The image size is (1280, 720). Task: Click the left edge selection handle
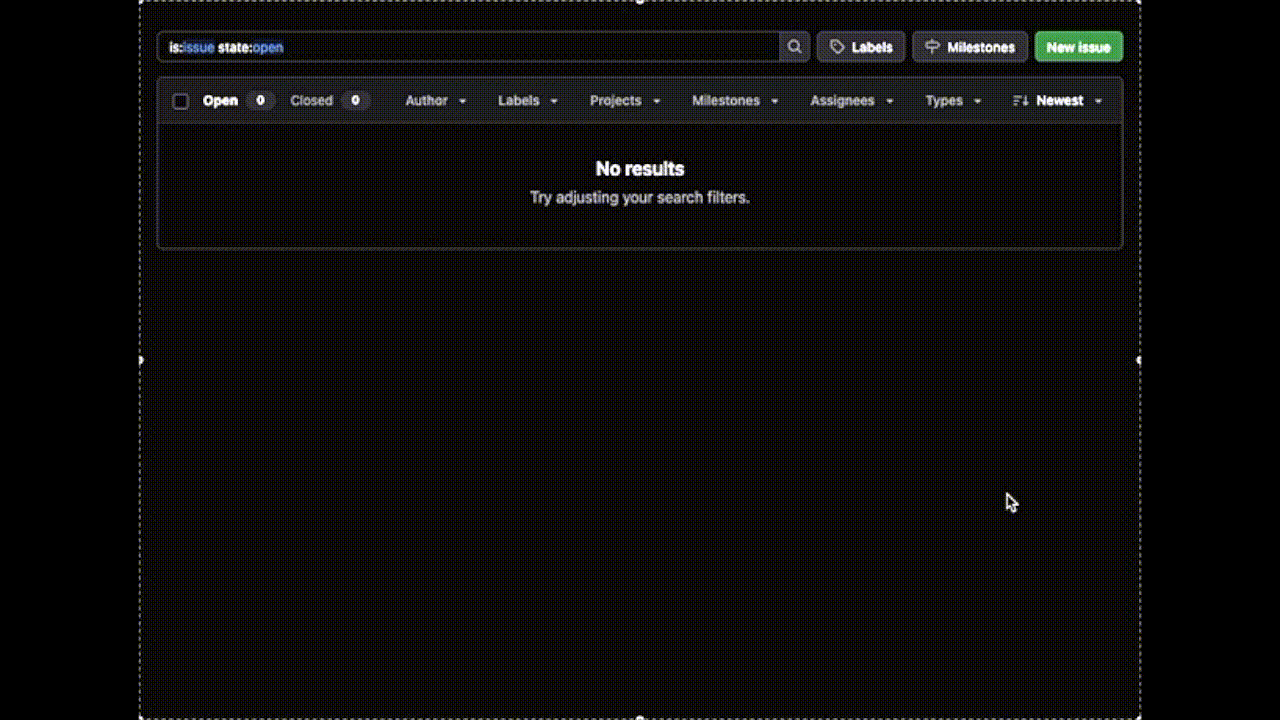click(140, 360)
